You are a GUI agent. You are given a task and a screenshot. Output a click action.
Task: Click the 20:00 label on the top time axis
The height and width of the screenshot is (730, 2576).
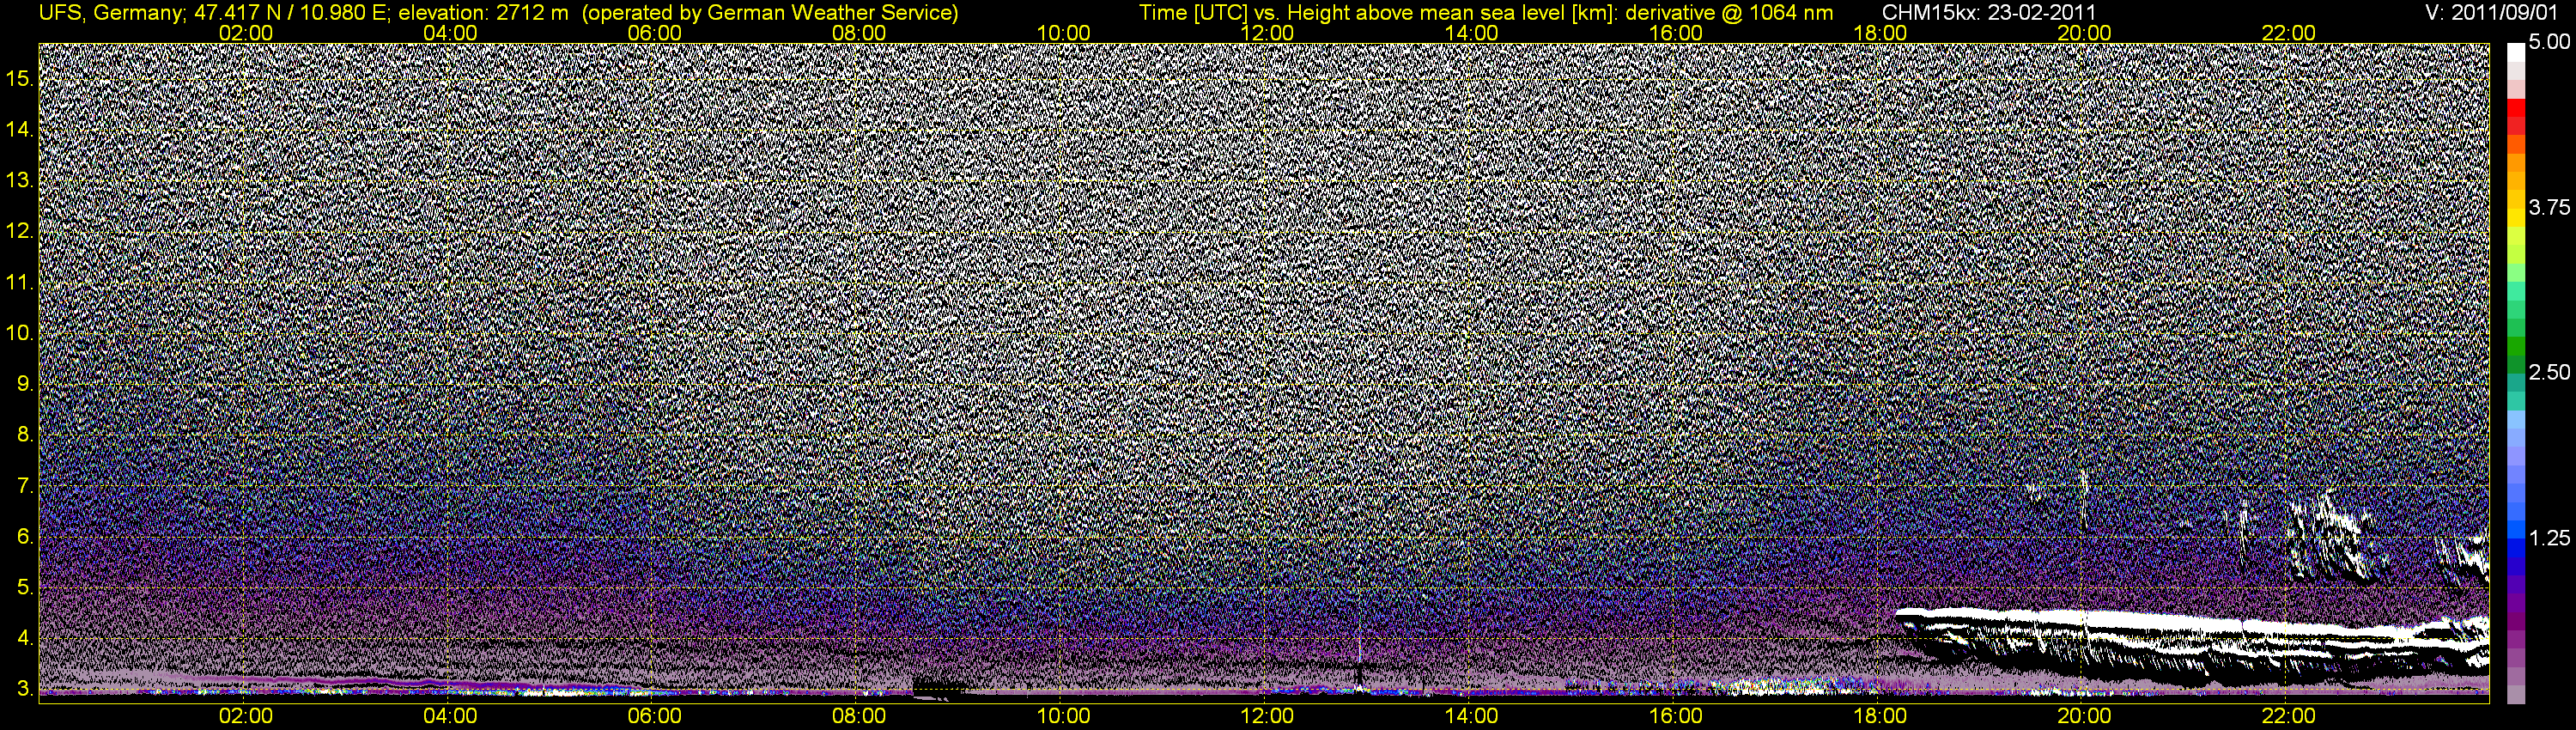pyautogui.click(x=2084, y=33)
